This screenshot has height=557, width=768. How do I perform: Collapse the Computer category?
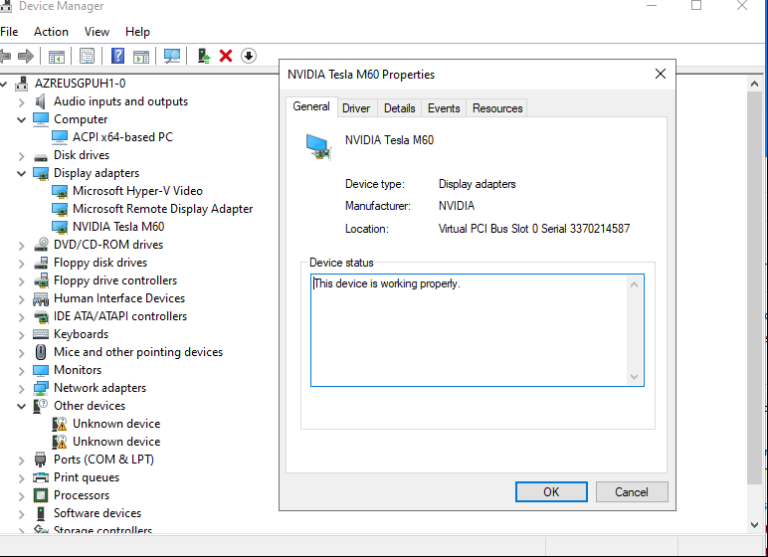[21, 120]
